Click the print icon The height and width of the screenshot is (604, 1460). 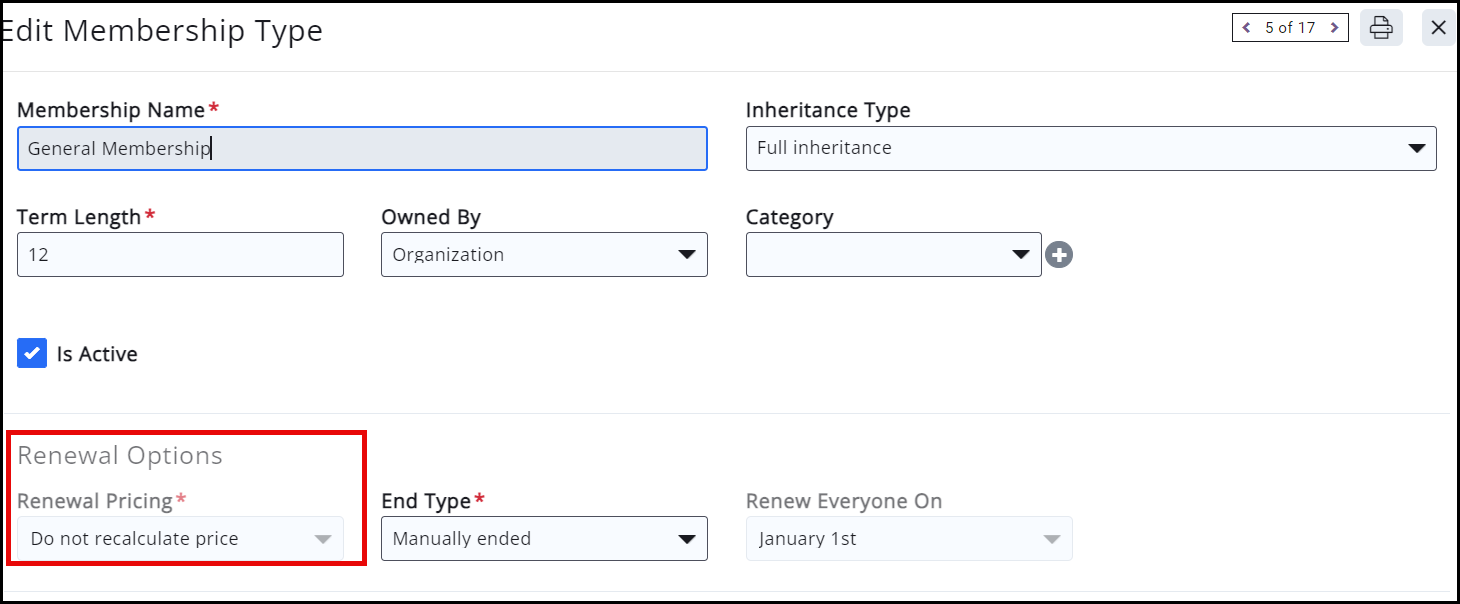pos(1381,28)
